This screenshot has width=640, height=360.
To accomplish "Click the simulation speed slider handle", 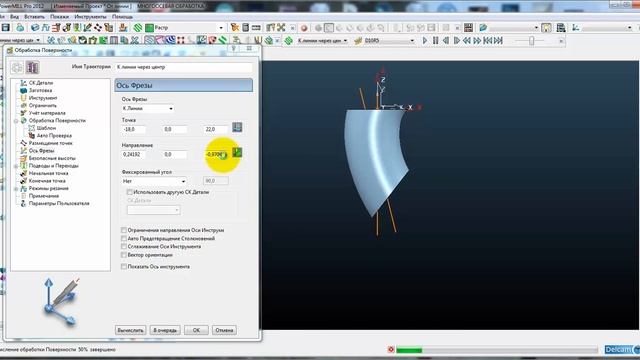I will tap(531, 40).
